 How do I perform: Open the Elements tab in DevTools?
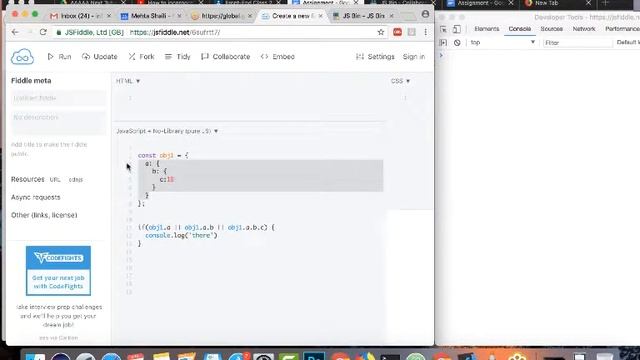pyautogui.click(x=487, y=29)
